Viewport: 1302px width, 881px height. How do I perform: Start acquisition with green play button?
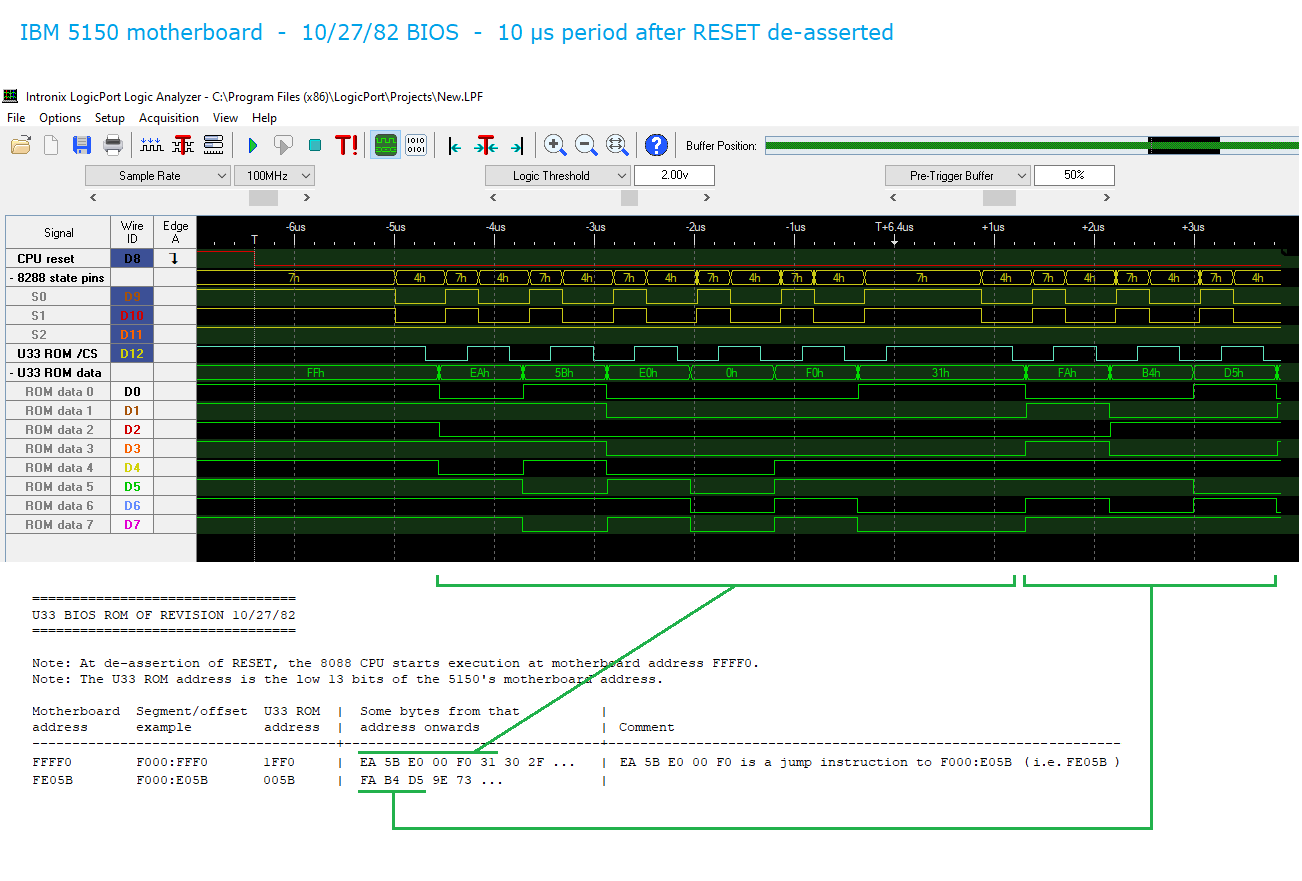point(252,146)
